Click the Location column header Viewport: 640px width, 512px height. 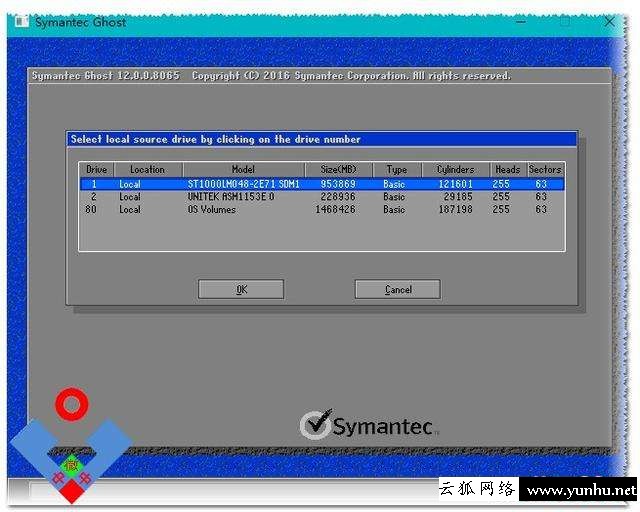148,169
